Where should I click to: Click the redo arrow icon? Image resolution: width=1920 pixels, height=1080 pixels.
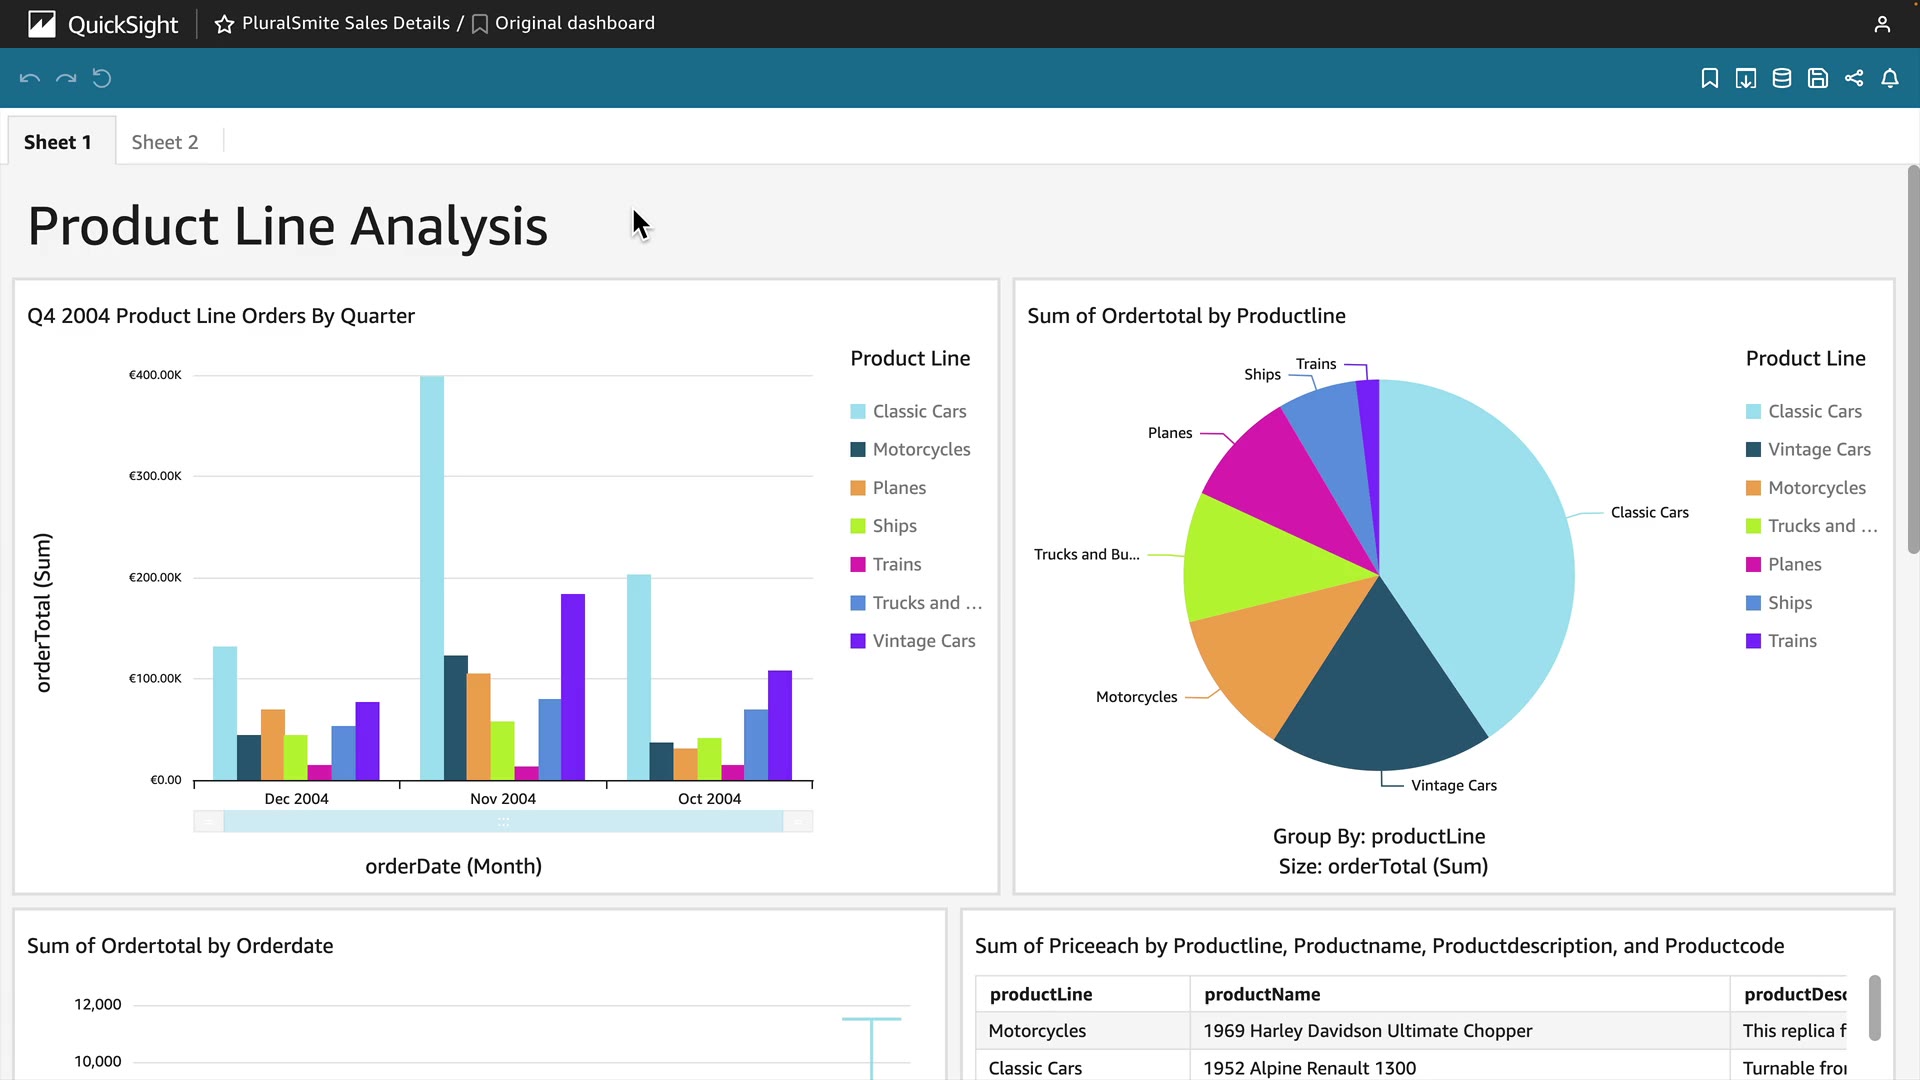coord(66,78)
